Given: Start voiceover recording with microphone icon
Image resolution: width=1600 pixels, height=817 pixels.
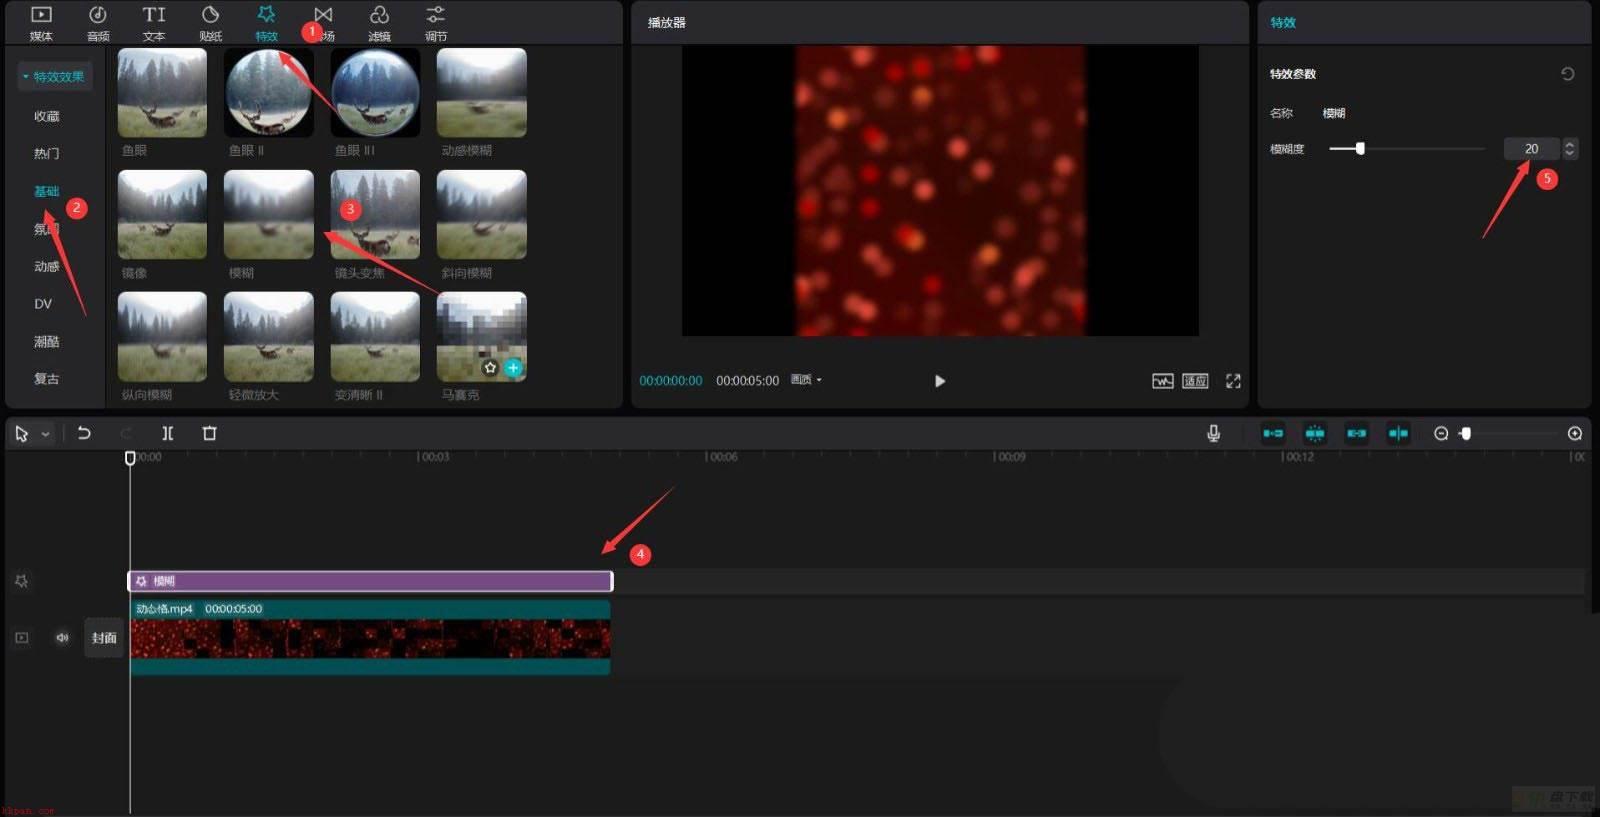Looking at the screenshot, I should click(x=1213, y=433).
